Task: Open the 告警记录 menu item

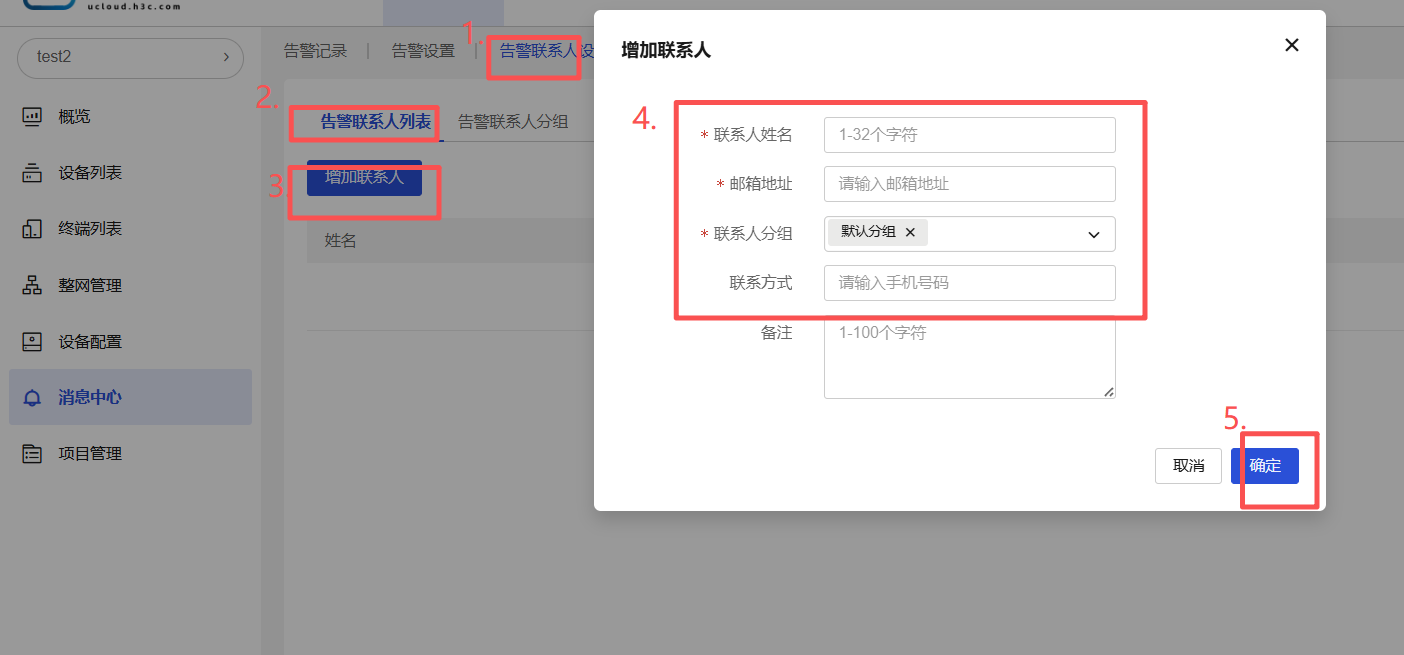Action: tap(315, 51)
